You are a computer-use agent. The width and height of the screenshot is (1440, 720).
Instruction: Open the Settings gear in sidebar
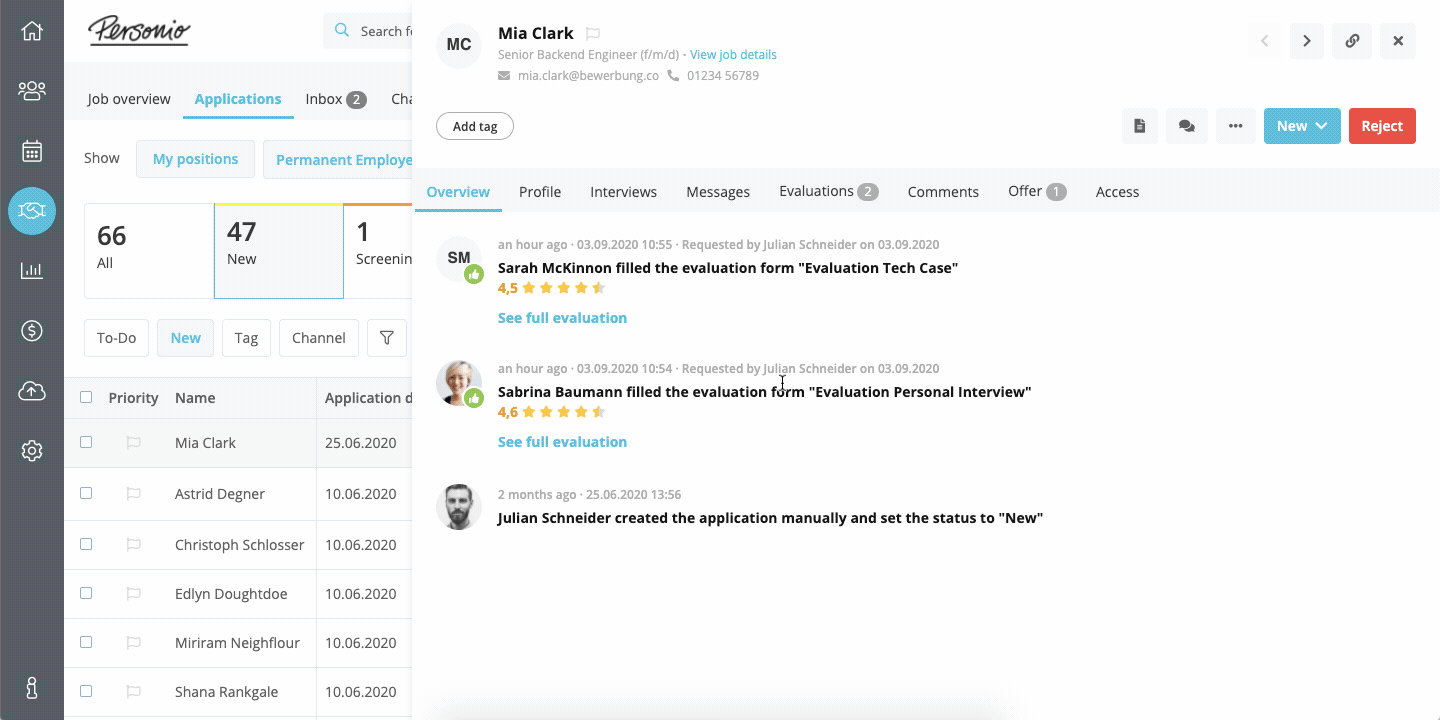click(32, 451)
